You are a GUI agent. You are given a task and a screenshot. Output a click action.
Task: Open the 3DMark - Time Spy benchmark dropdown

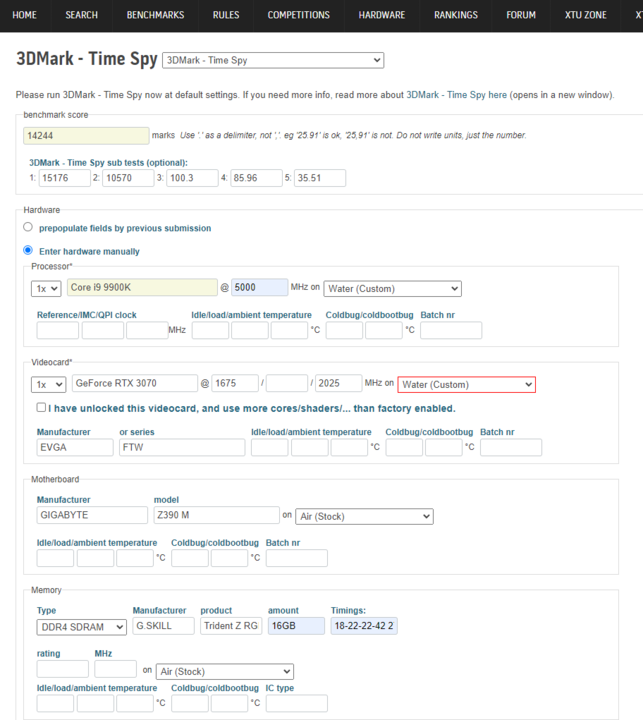[x=272, y=61]
